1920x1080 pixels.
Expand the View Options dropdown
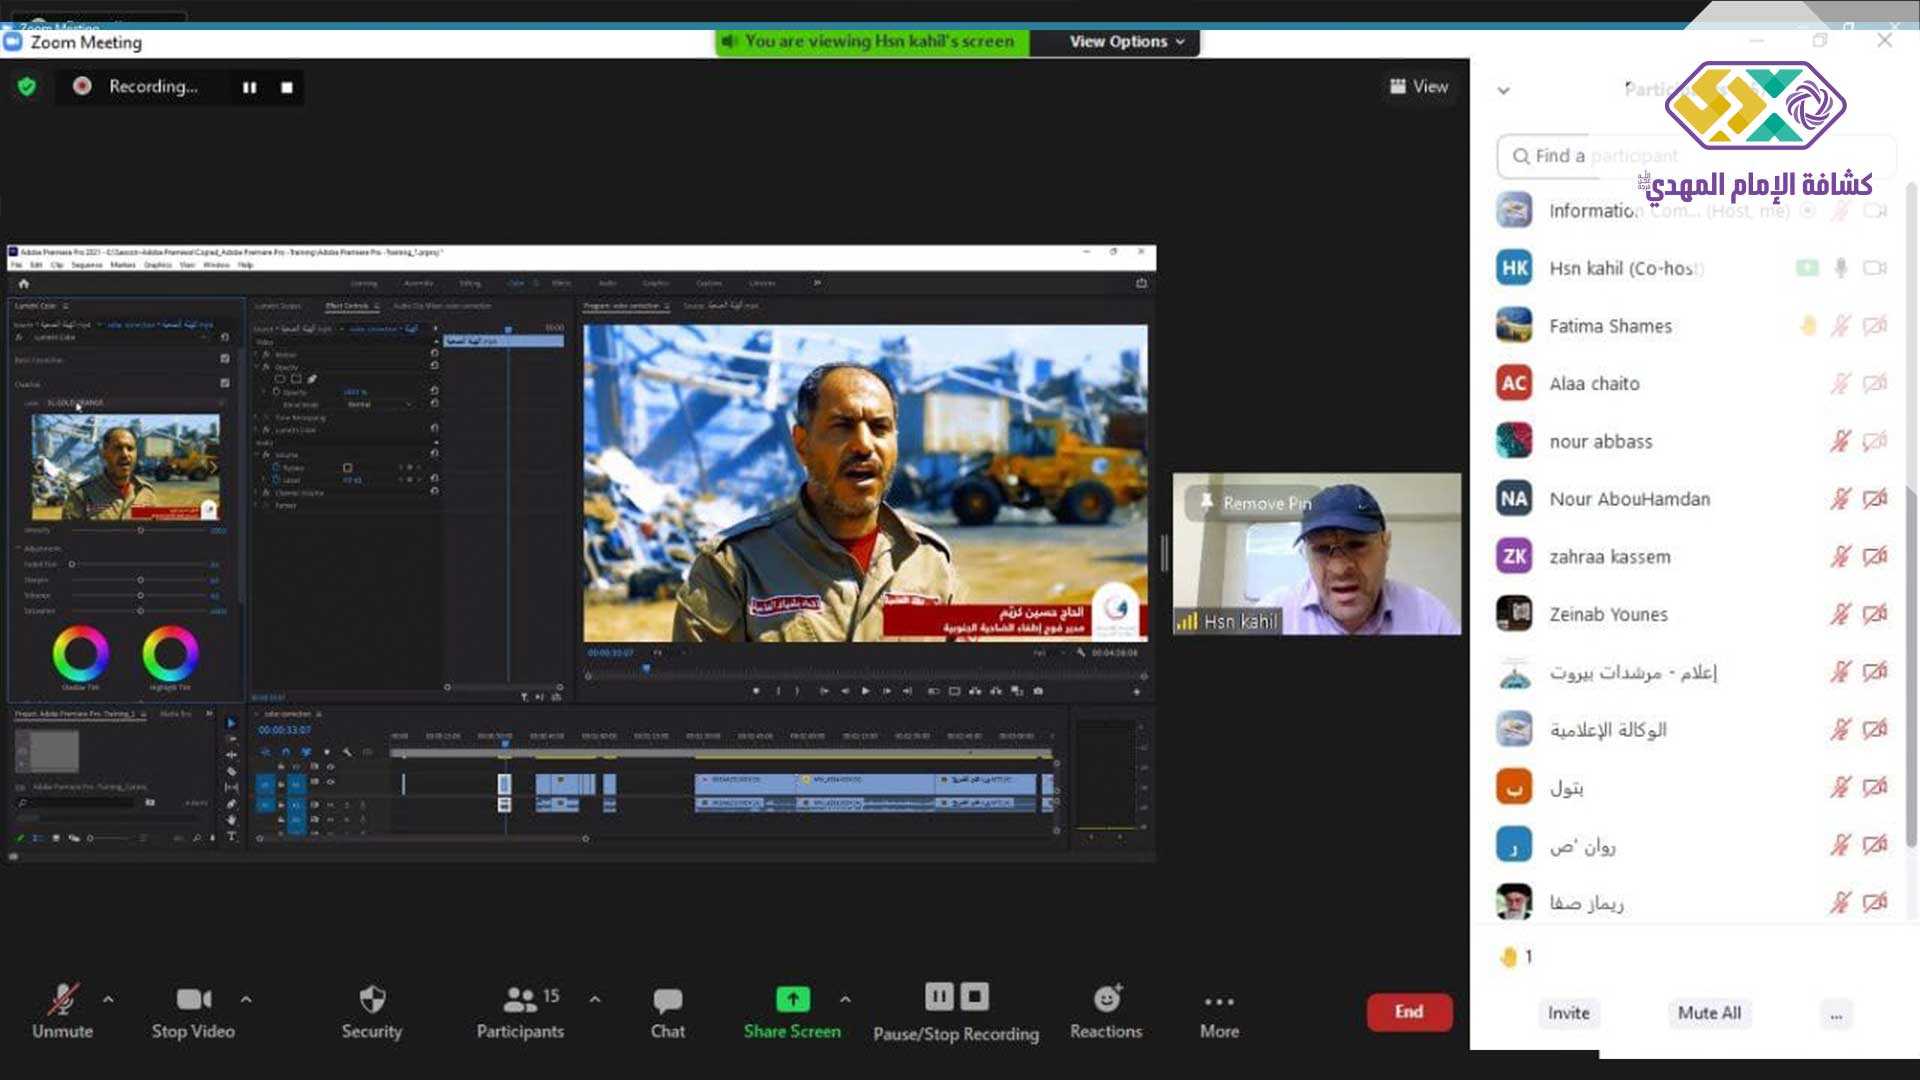1125,41
